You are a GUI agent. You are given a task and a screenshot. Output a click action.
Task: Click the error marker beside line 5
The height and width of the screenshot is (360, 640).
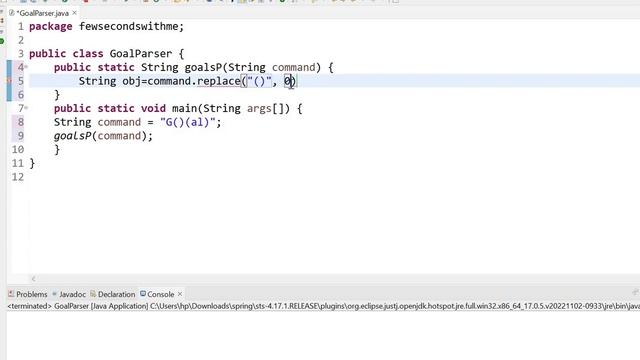point(9,81)
